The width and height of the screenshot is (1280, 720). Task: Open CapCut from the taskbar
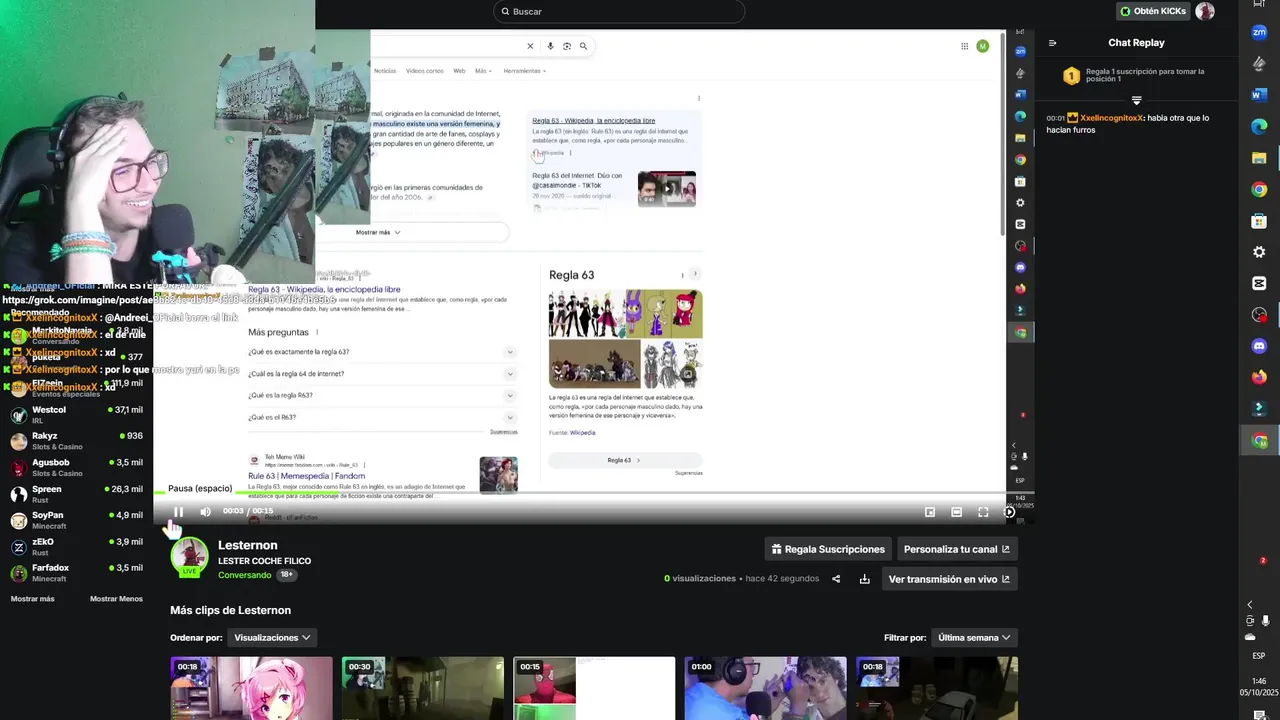click(x=1259, y=283)
